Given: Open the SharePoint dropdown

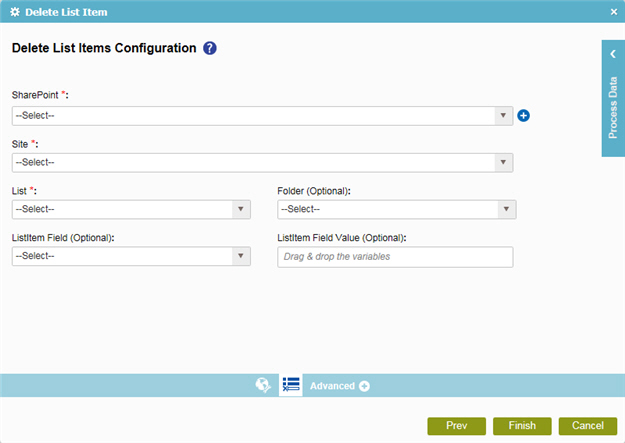Looking at the screenshot, I should pos(262,116).
